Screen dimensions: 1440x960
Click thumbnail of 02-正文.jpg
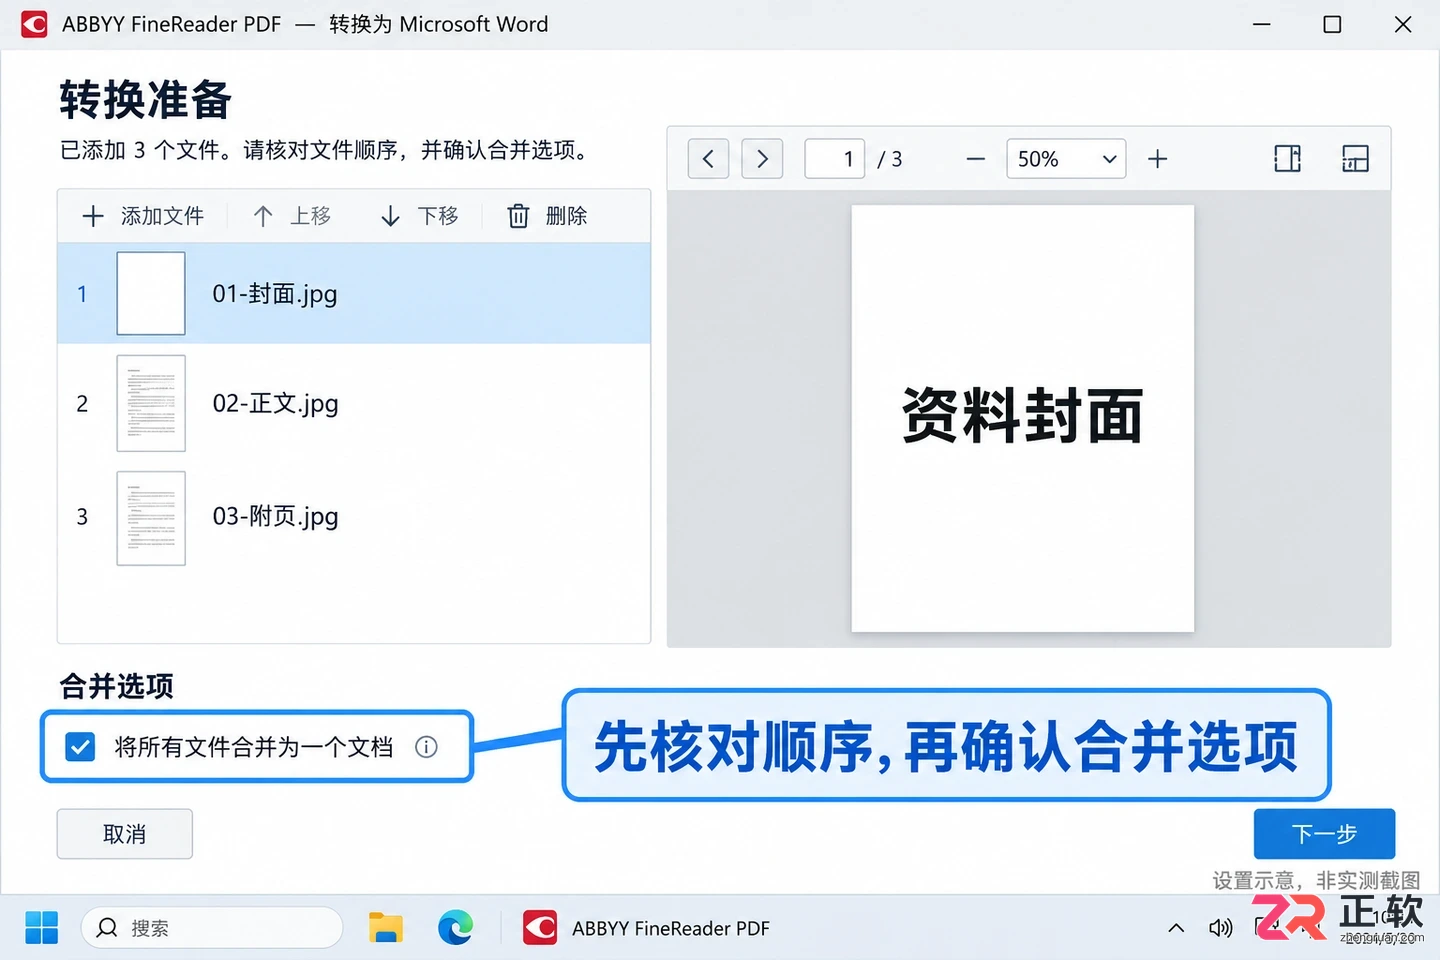coord(151,403)
